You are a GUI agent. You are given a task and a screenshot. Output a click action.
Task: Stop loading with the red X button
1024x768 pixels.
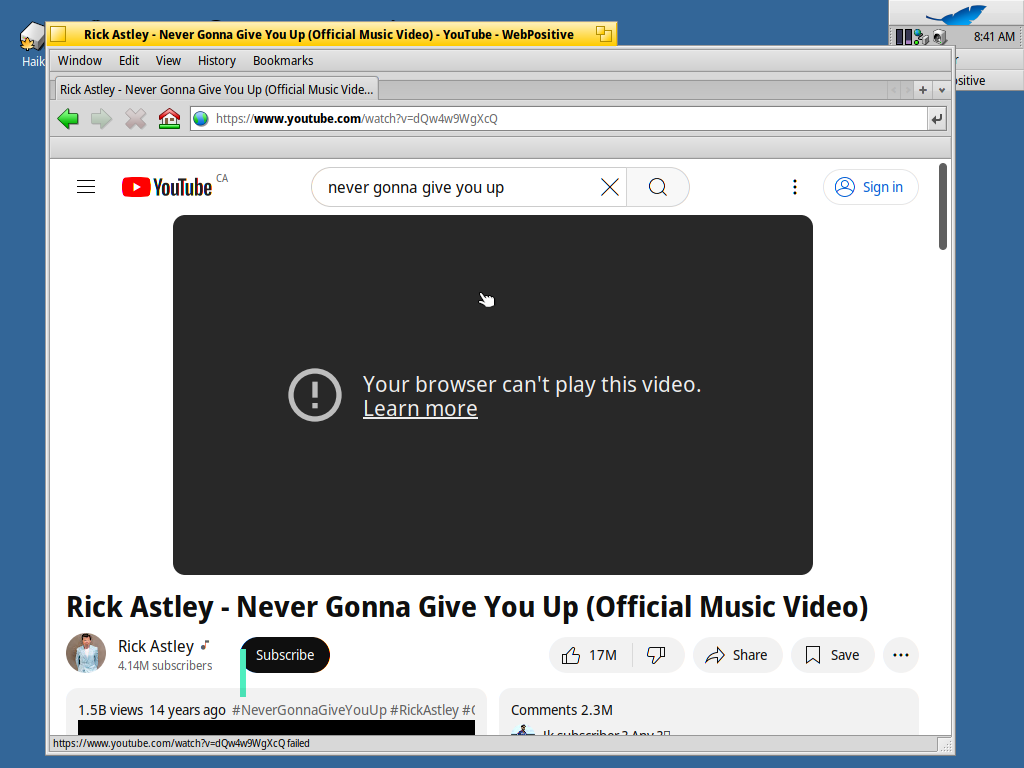(x=135, y=119)
